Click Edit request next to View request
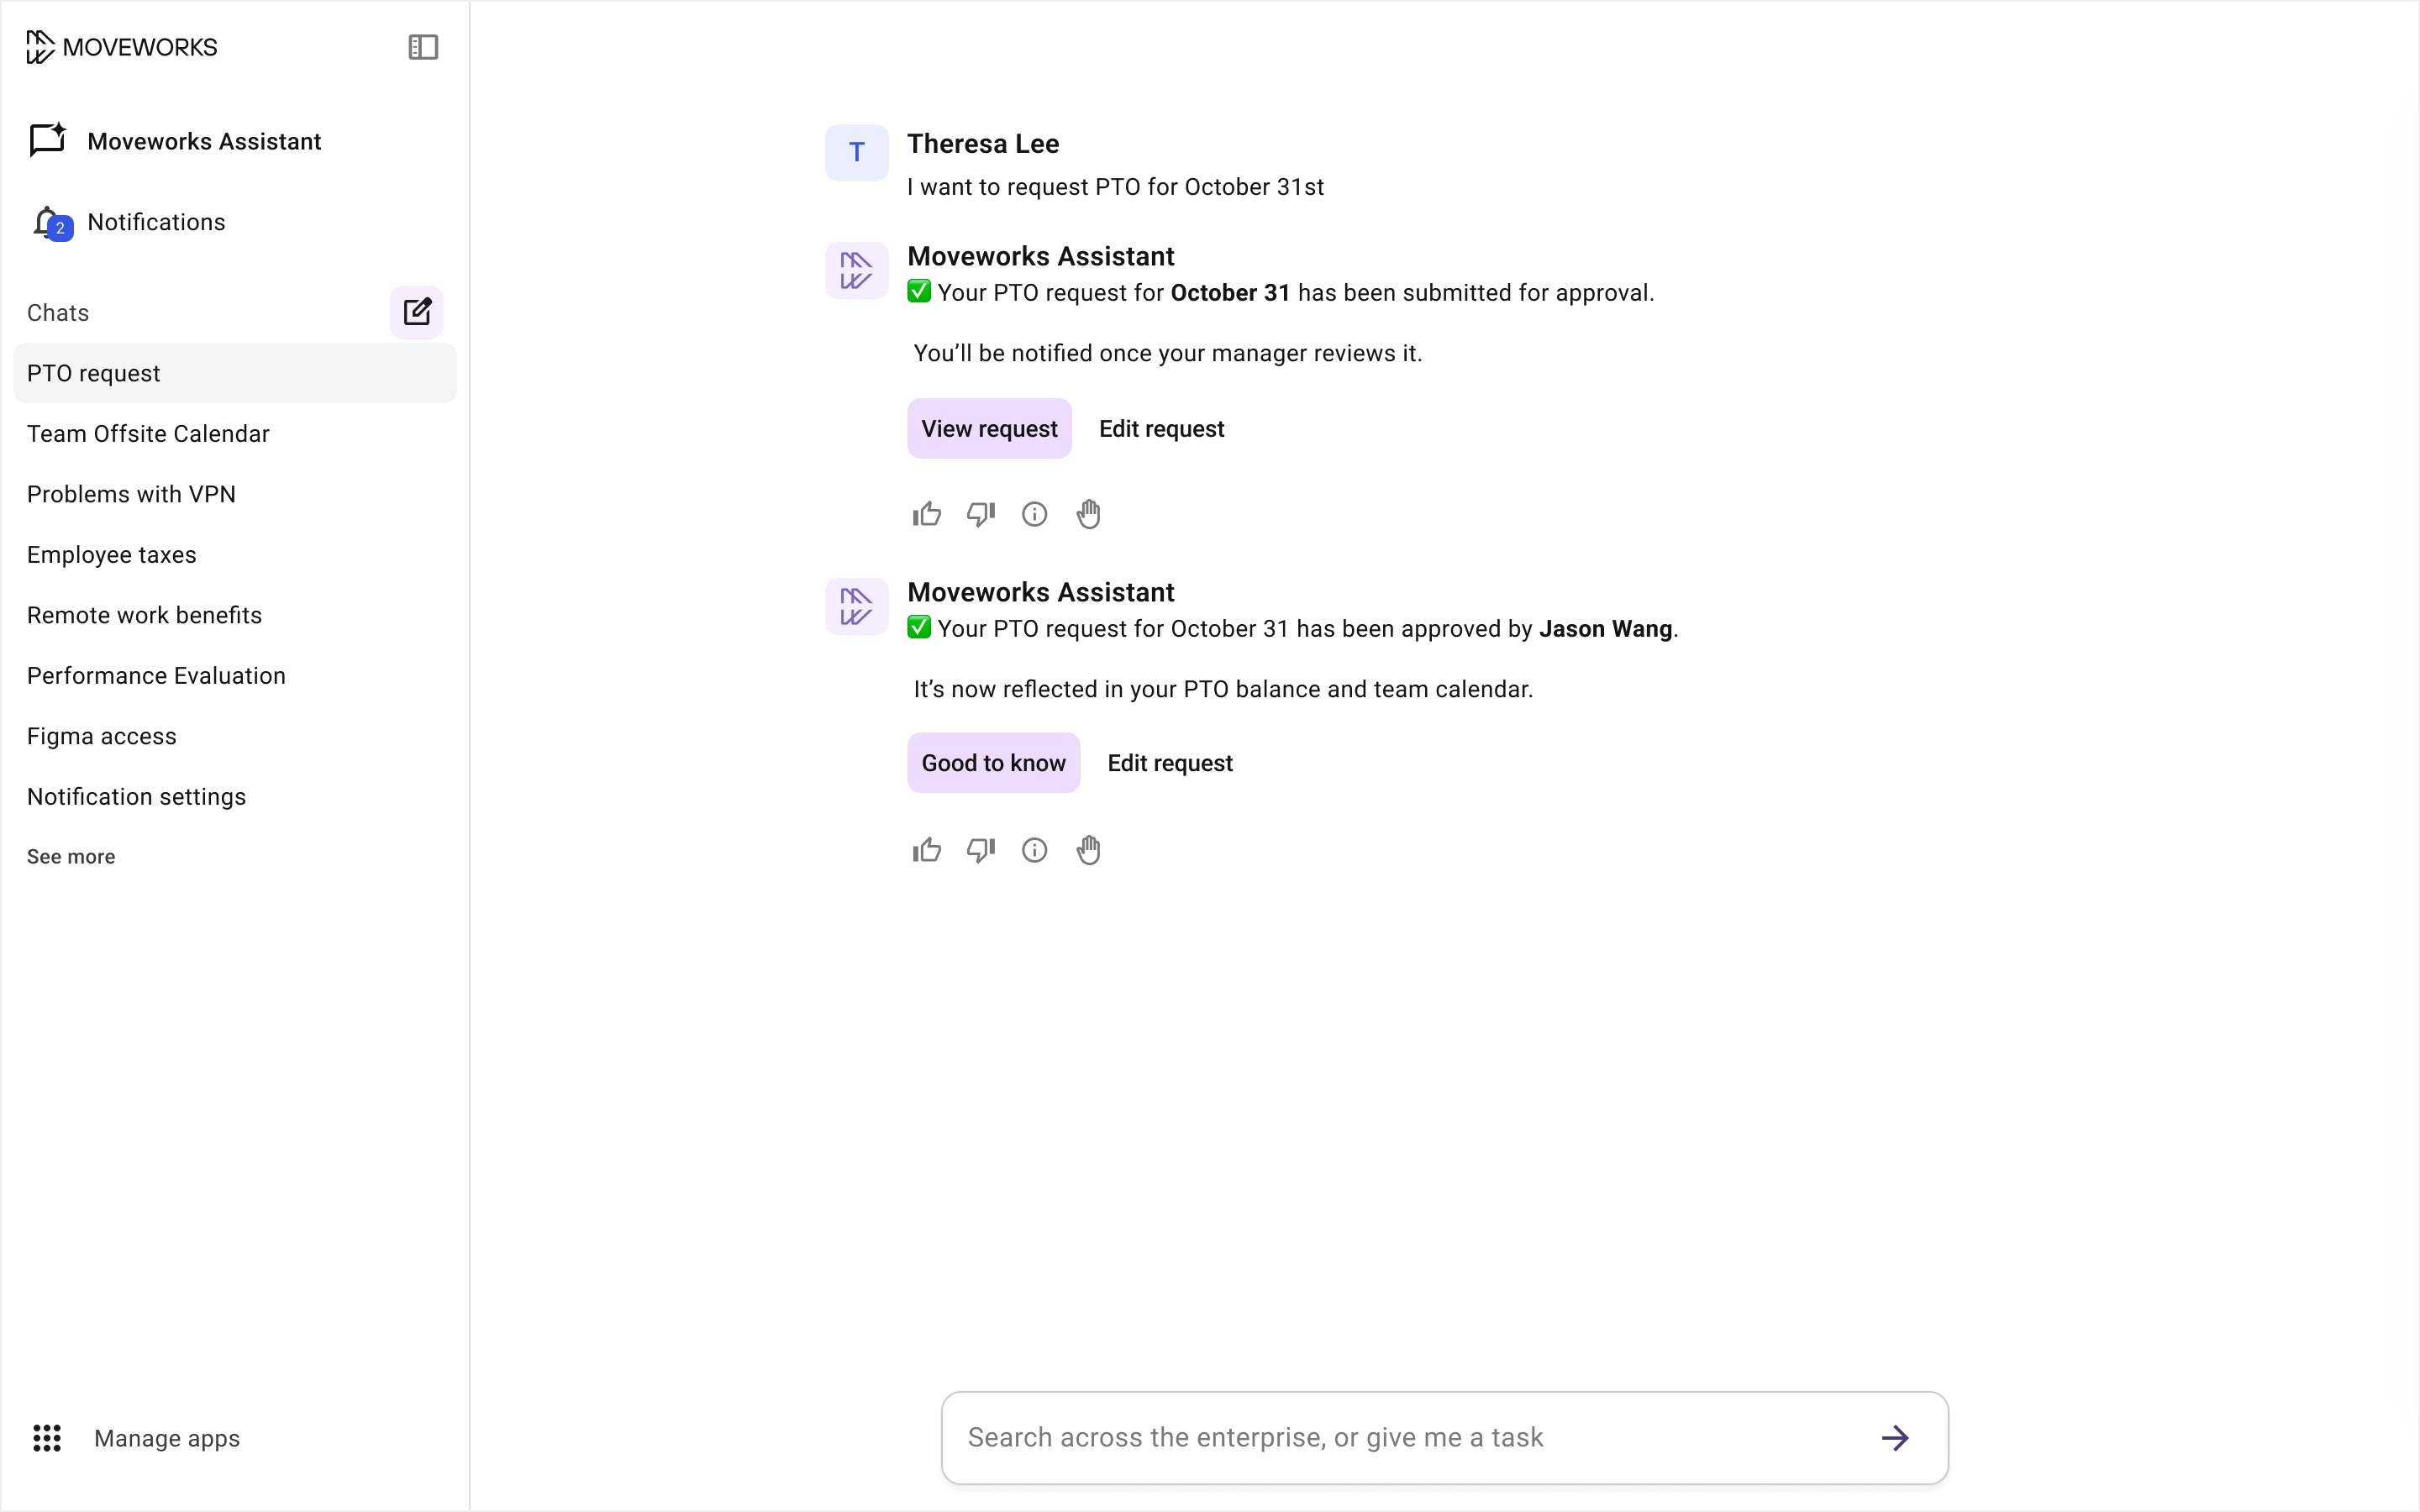2420x1512 pixels. tap(1161, 429)
